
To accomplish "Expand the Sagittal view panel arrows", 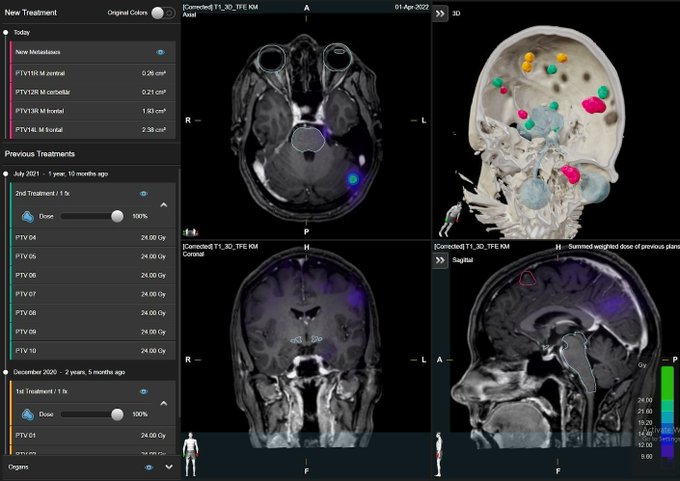I will [440, 260].
